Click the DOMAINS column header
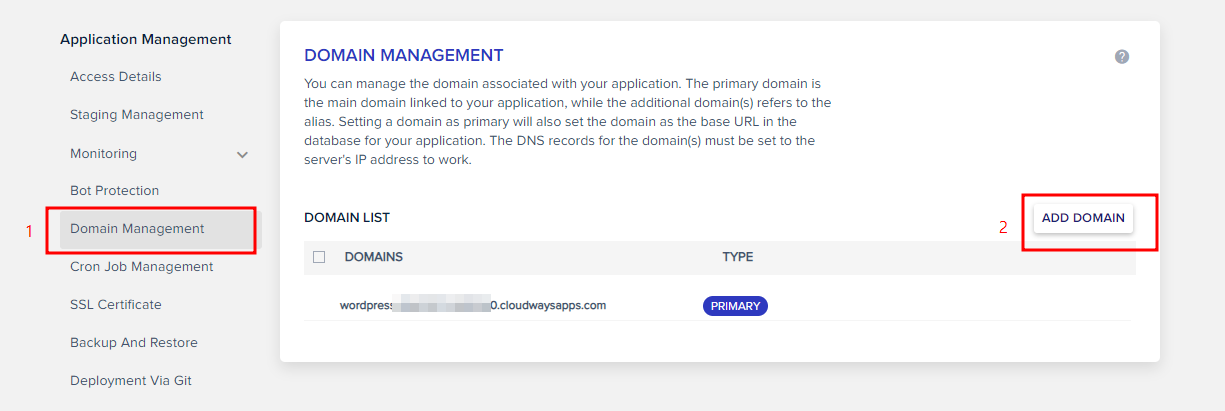This screenshot has width=1225, height=411. [374, 257]
